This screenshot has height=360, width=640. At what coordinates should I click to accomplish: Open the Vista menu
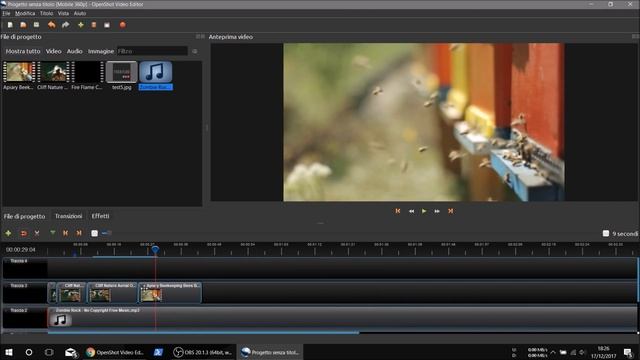coord(63,13)
